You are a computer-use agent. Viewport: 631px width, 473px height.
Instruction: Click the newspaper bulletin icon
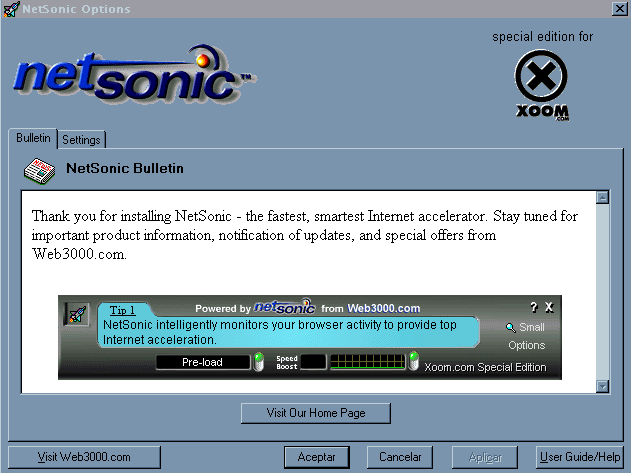coord(39,171)
